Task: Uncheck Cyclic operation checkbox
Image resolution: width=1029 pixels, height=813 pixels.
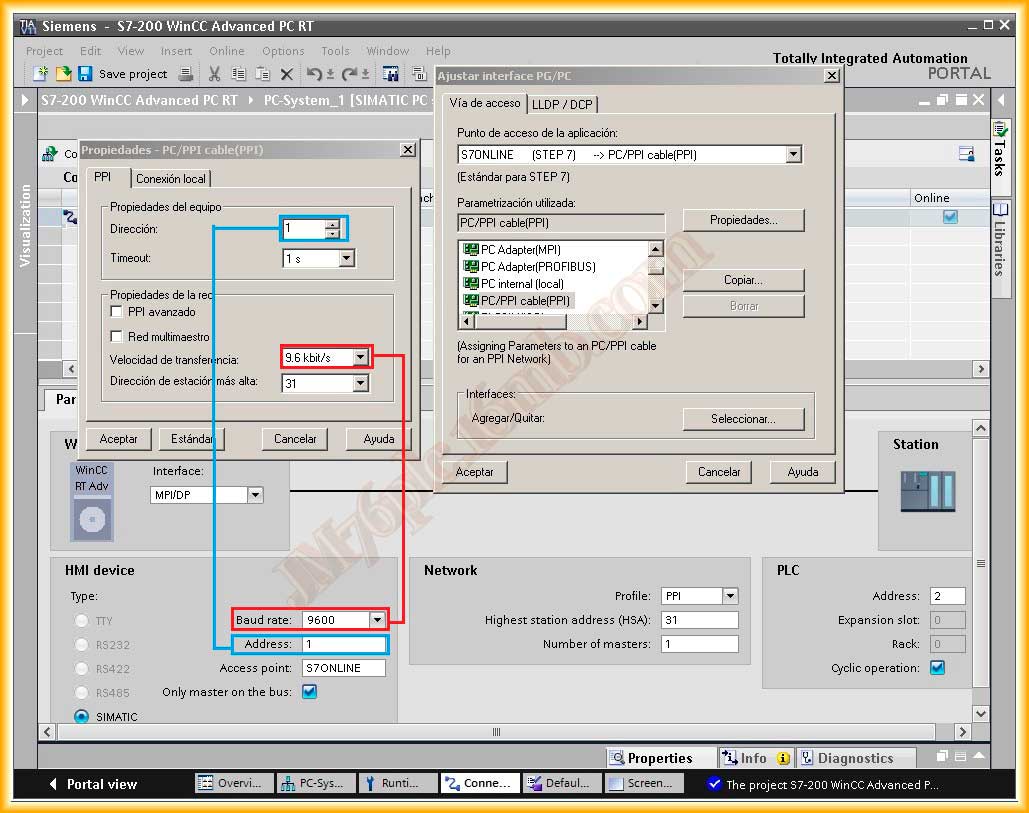Action: point(937,668)
